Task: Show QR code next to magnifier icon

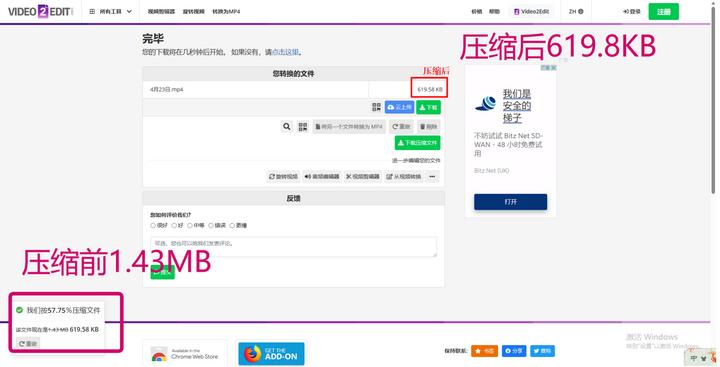Action: tap(303, 126)
